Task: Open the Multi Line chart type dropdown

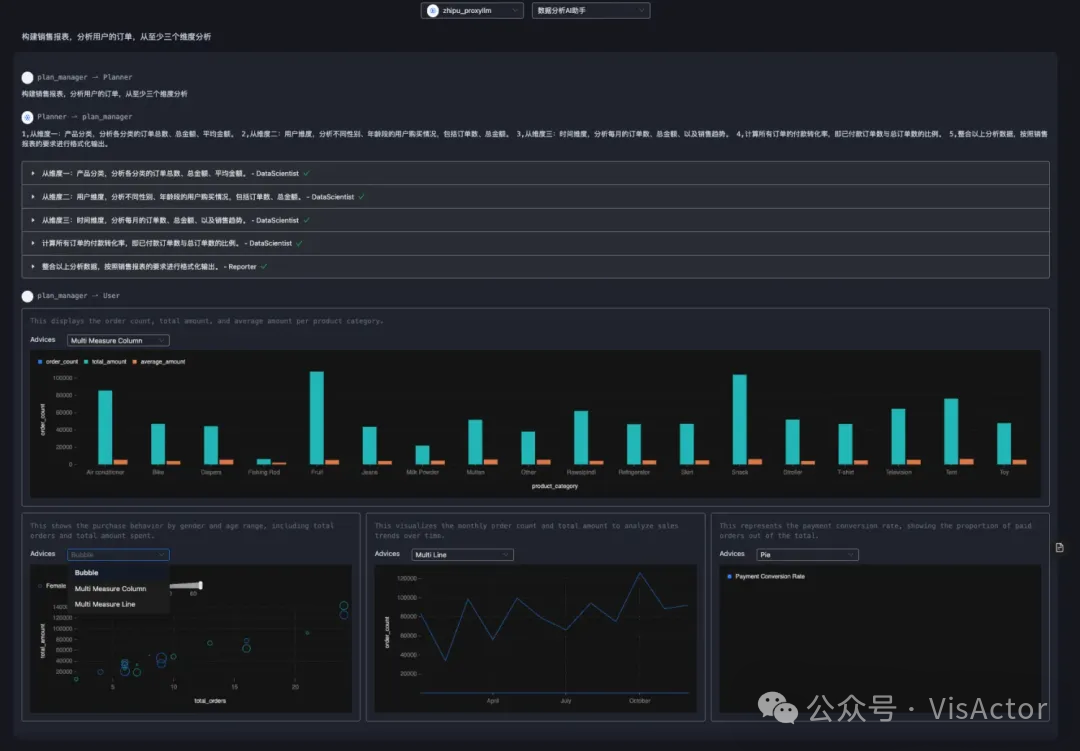Action: pos(463,554)
